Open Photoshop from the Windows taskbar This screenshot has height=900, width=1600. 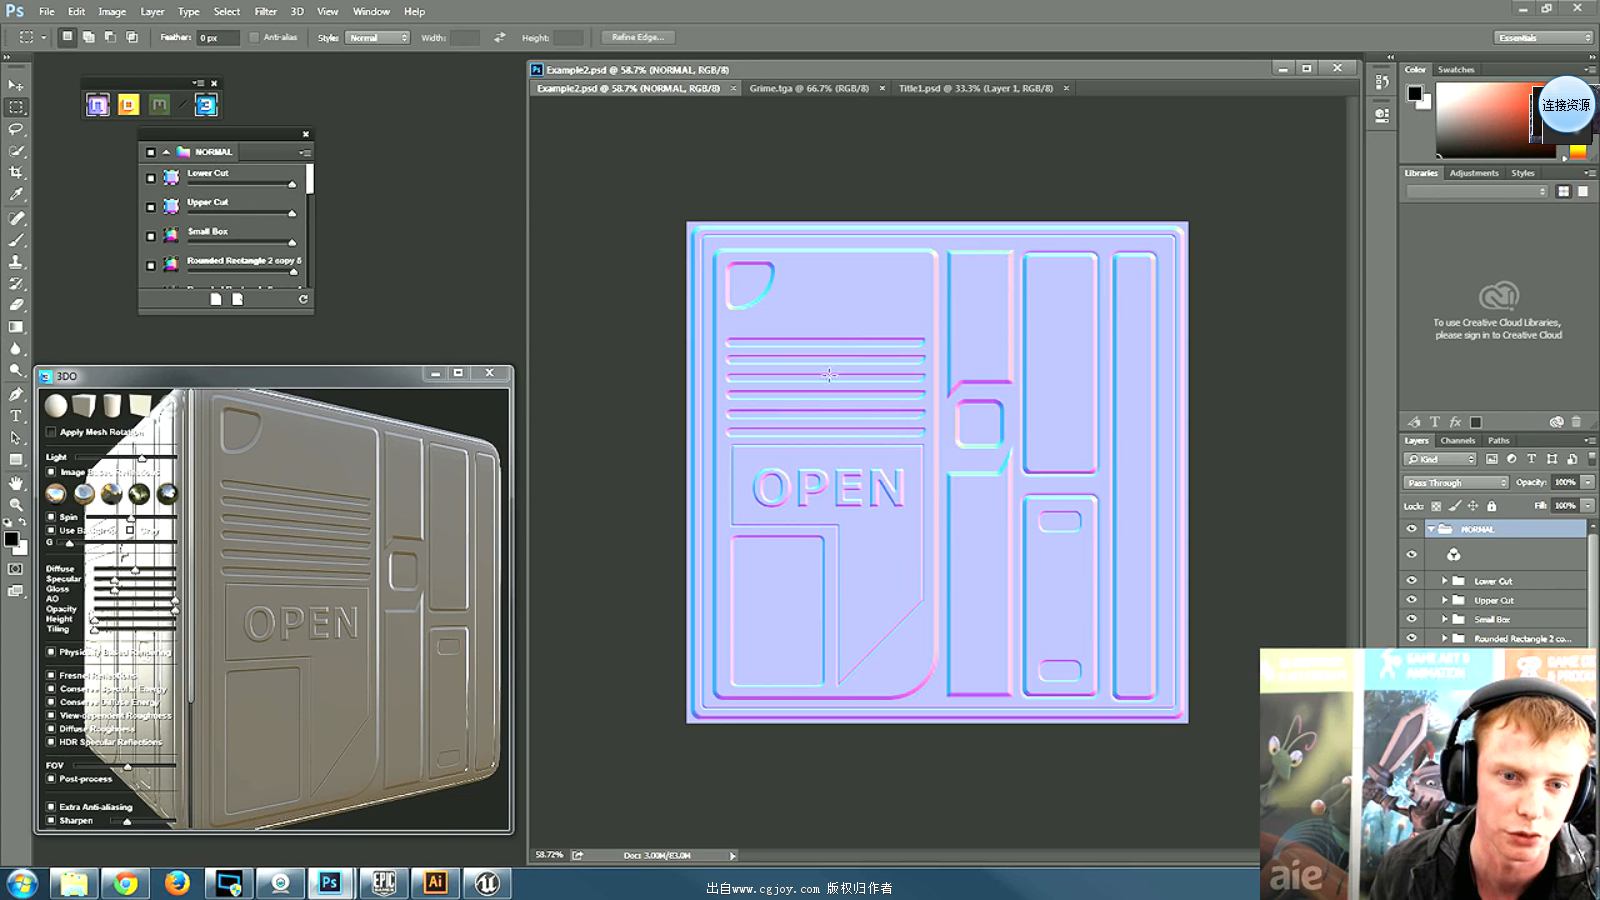(330, 882)
